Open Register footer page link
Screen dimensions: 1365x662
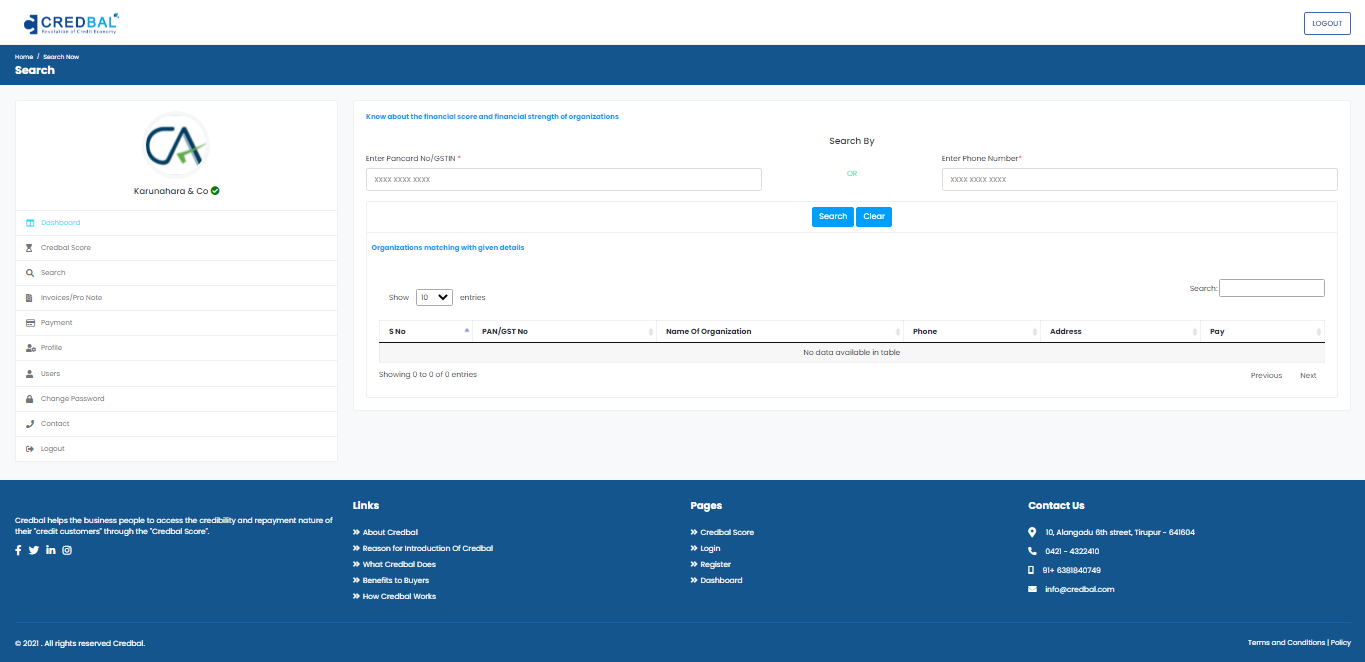[715, 564]
